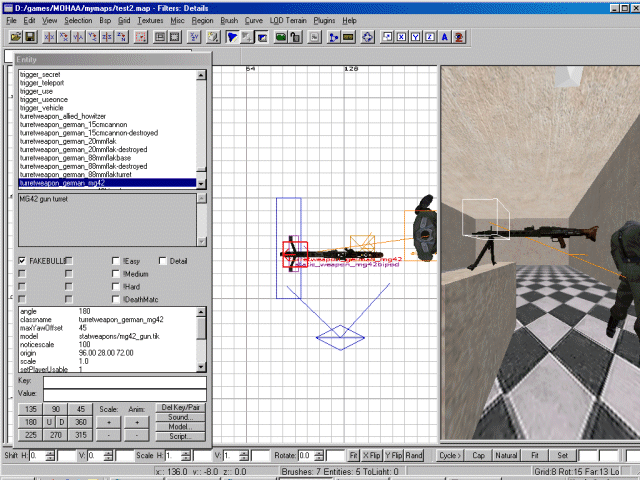Click the save disk icon in toolbar
The width and height of the screenshot is (640, 480).
31,38
